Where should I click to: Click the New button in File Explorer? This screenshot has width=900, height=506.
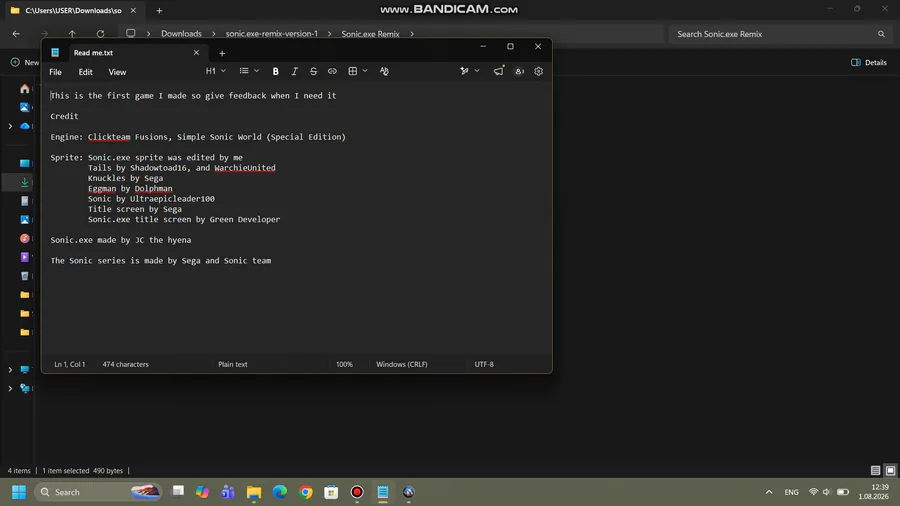24,63
